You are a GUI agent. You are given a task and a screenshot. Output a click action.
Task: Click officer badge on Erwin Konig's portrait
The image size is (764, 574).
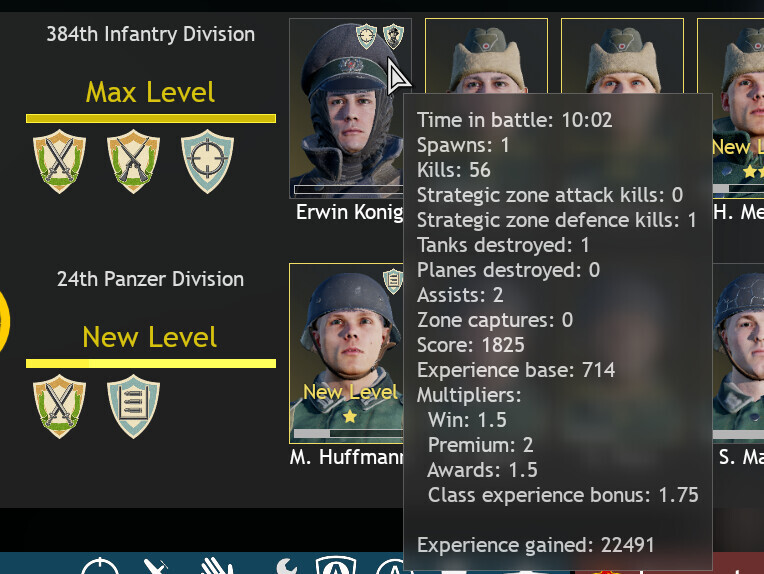point(393,36)
